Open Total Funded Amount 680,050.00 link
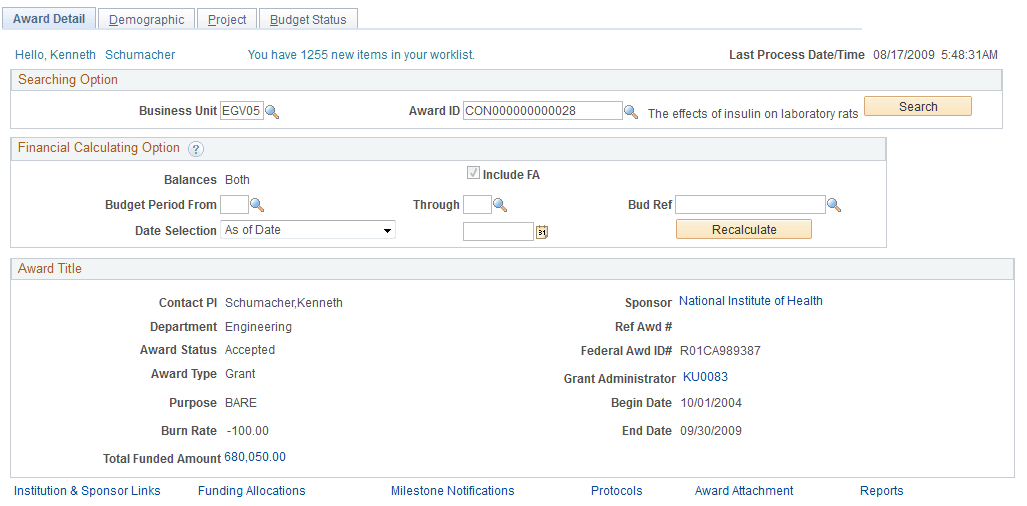1027x506 pixels. (255, 457)
